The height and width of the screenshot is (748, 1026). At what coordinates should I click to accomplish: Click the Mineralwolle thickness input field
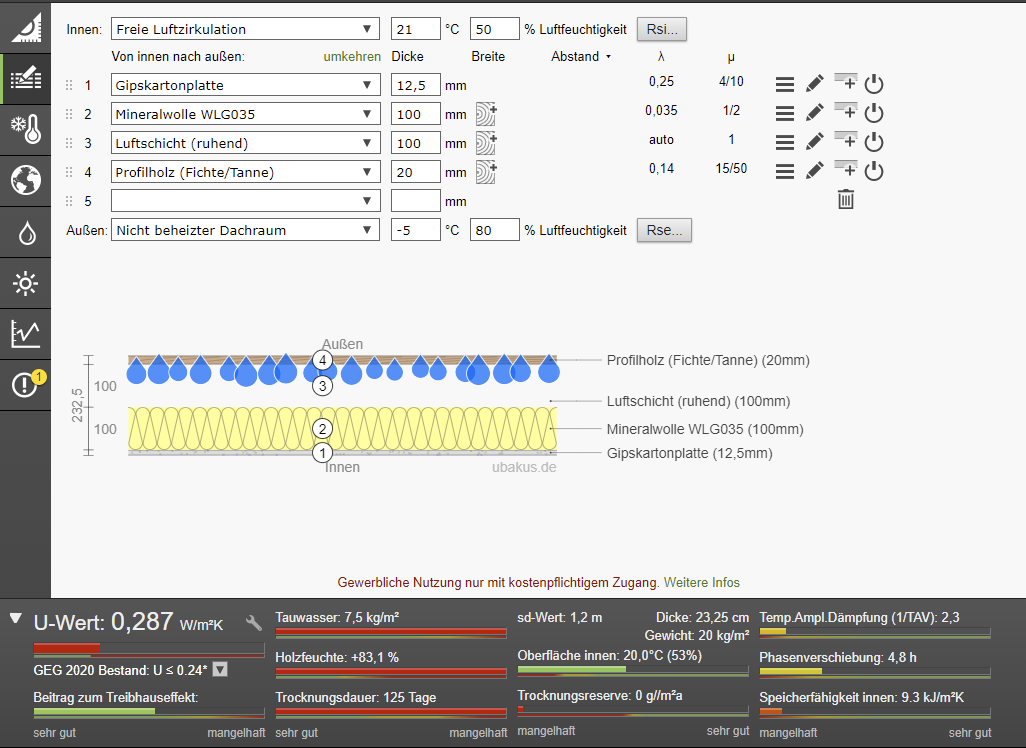click(415, 114)
